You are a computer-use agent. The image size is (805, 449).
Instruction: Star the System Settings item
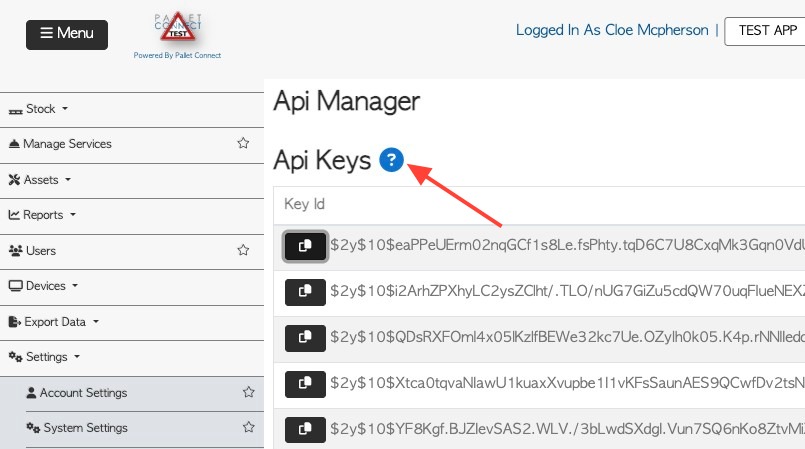pyautogui.click(x=248, y=428)
